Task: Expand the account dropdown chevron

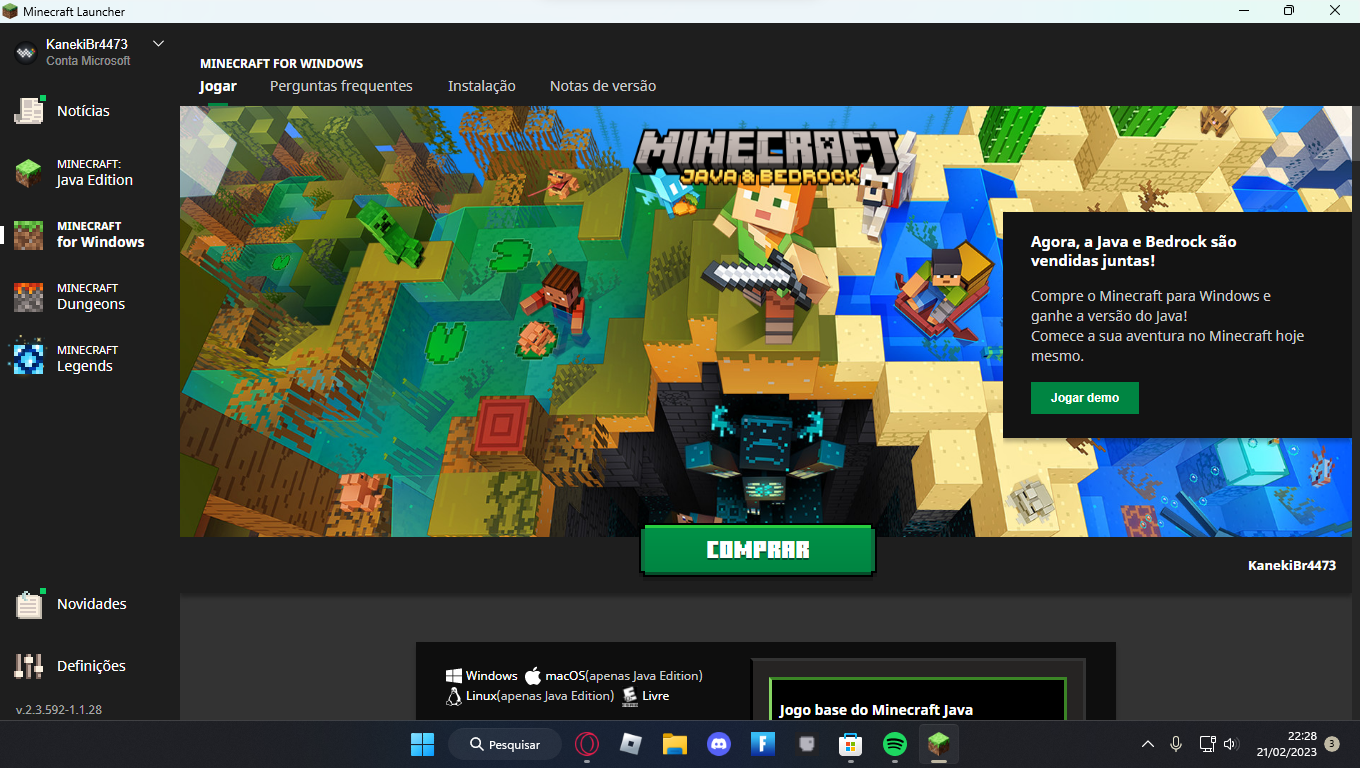Action: (158, 44)
